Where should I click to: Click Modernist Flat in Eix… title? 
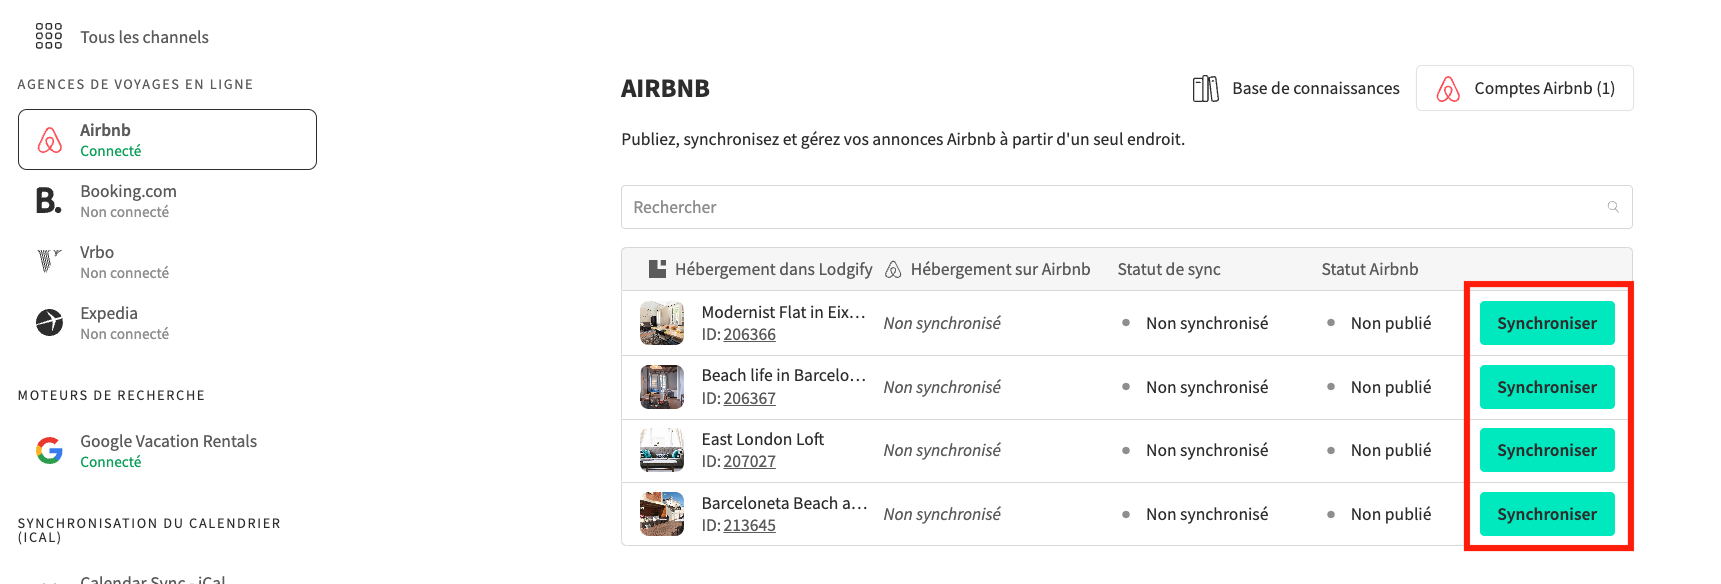pos(783,312)
